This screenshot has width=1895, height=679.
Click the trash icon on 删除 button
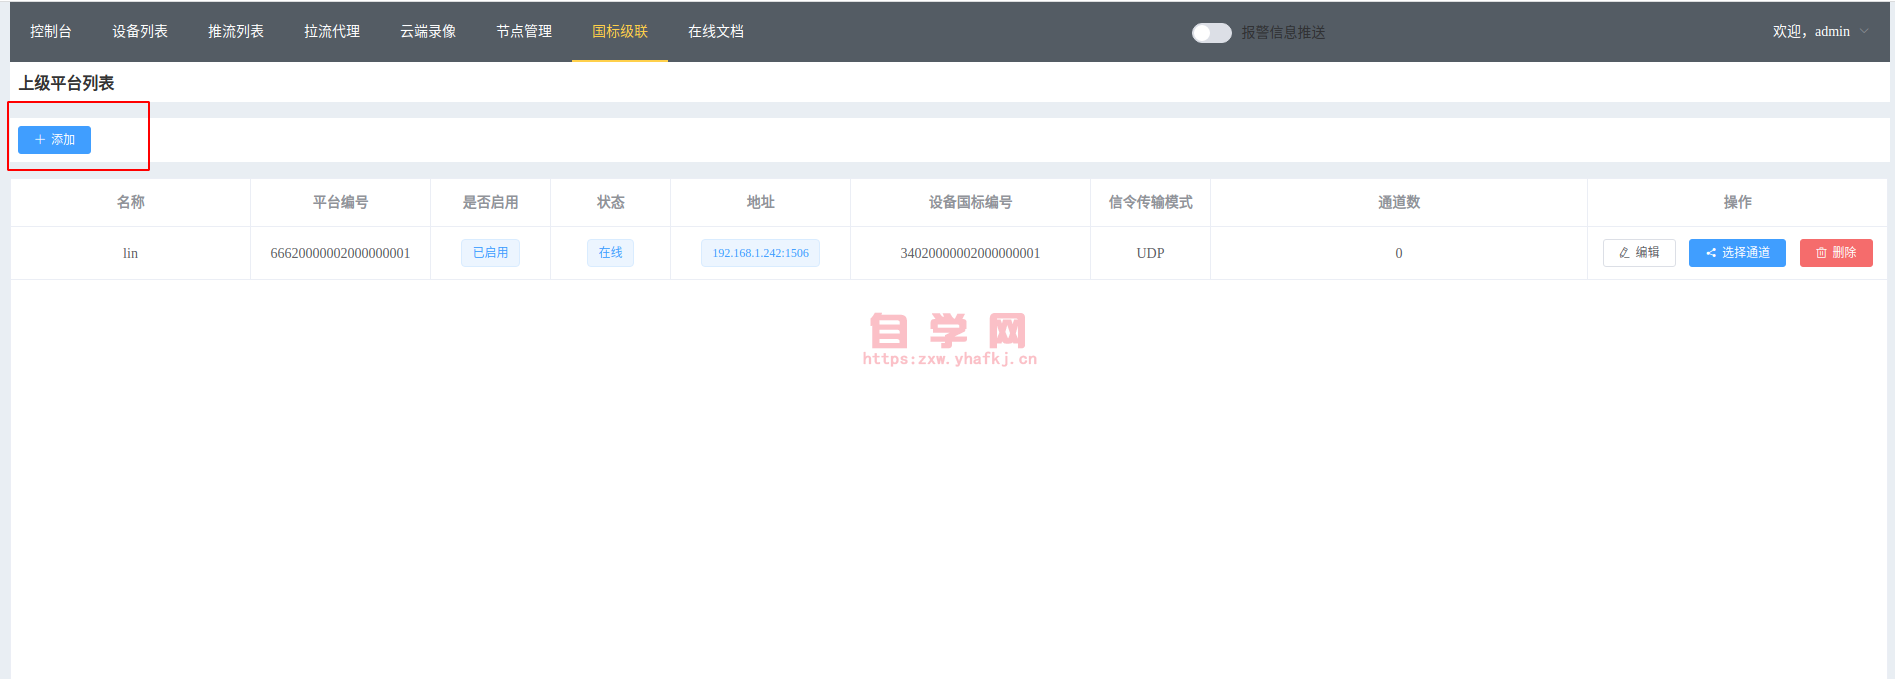[1821, 253]
